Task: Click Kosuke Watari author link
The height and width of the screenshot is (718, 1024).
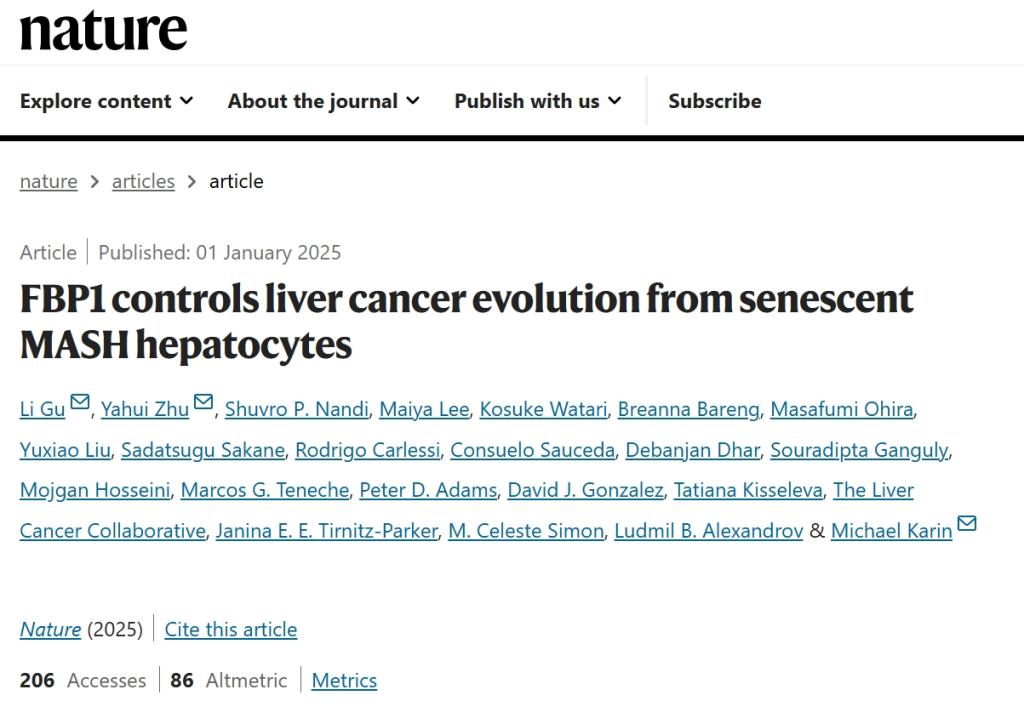Action: (543, 409)
